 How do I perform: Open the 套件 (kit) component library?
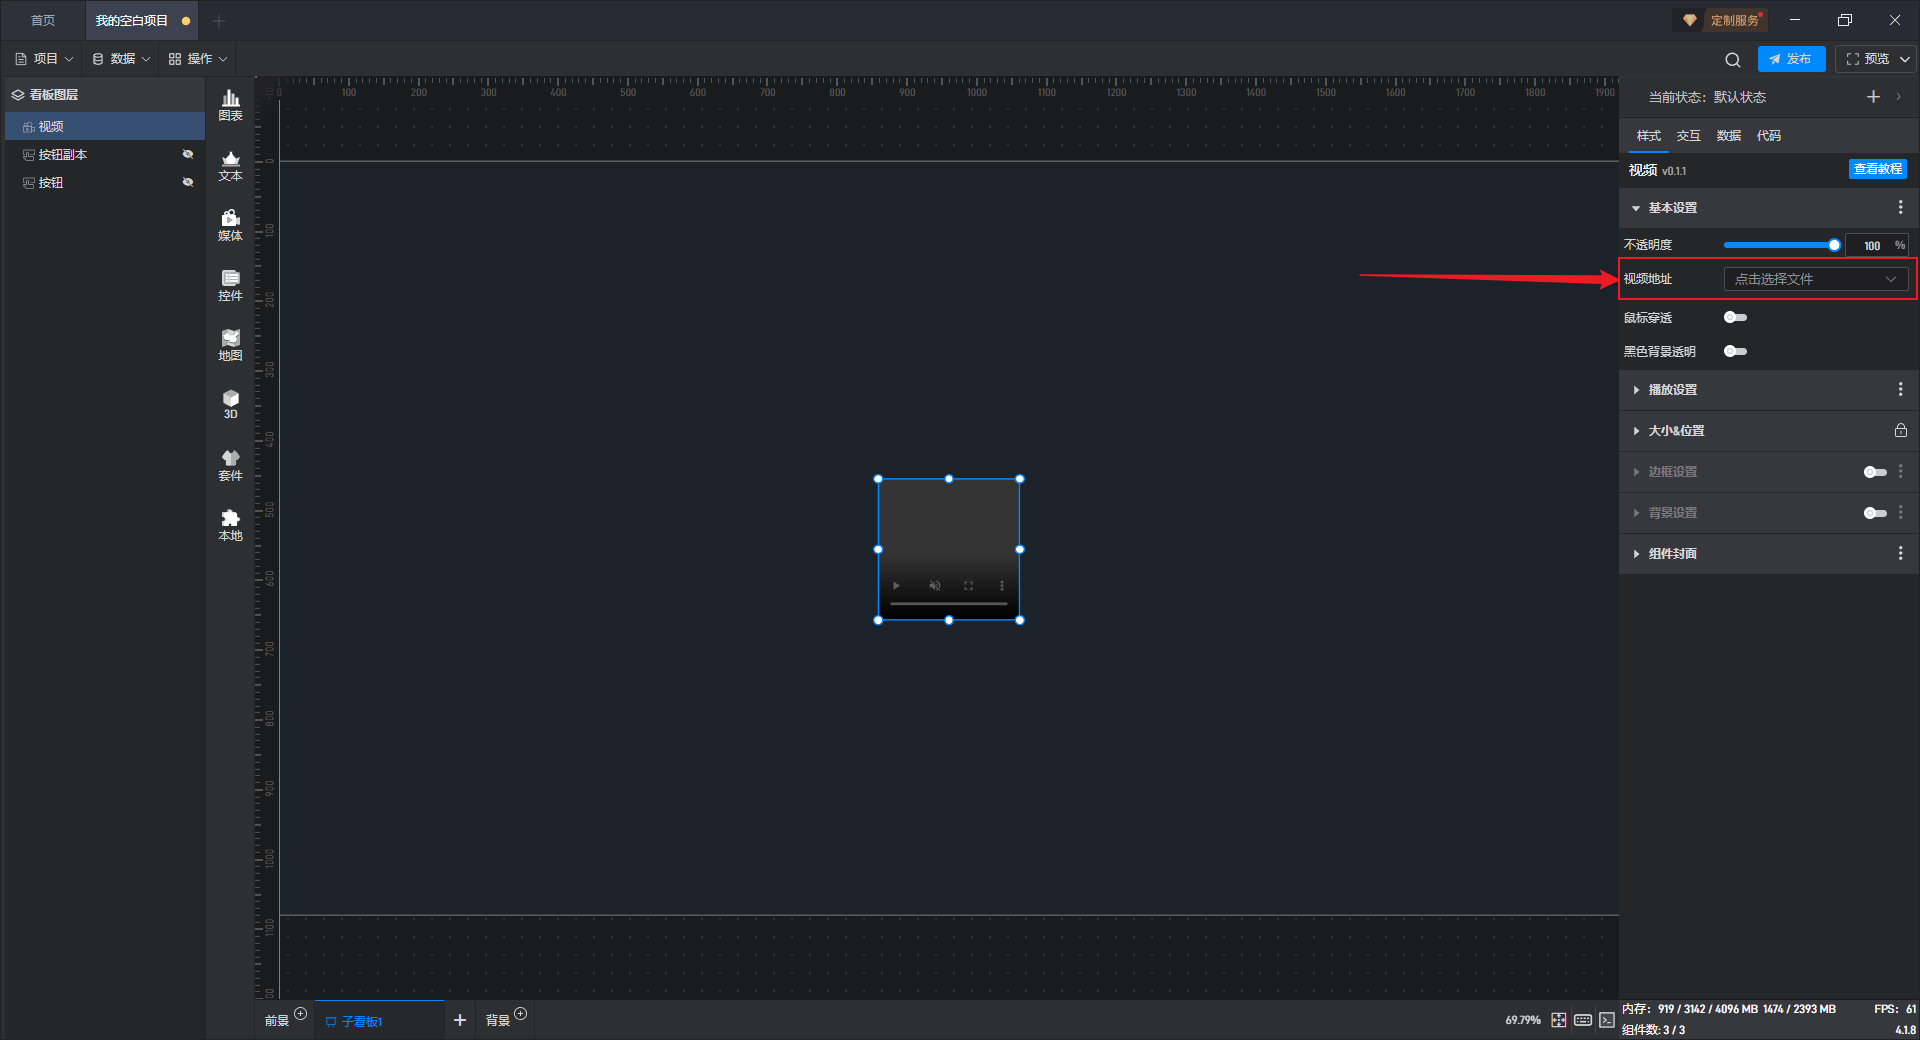click(230, 465)
